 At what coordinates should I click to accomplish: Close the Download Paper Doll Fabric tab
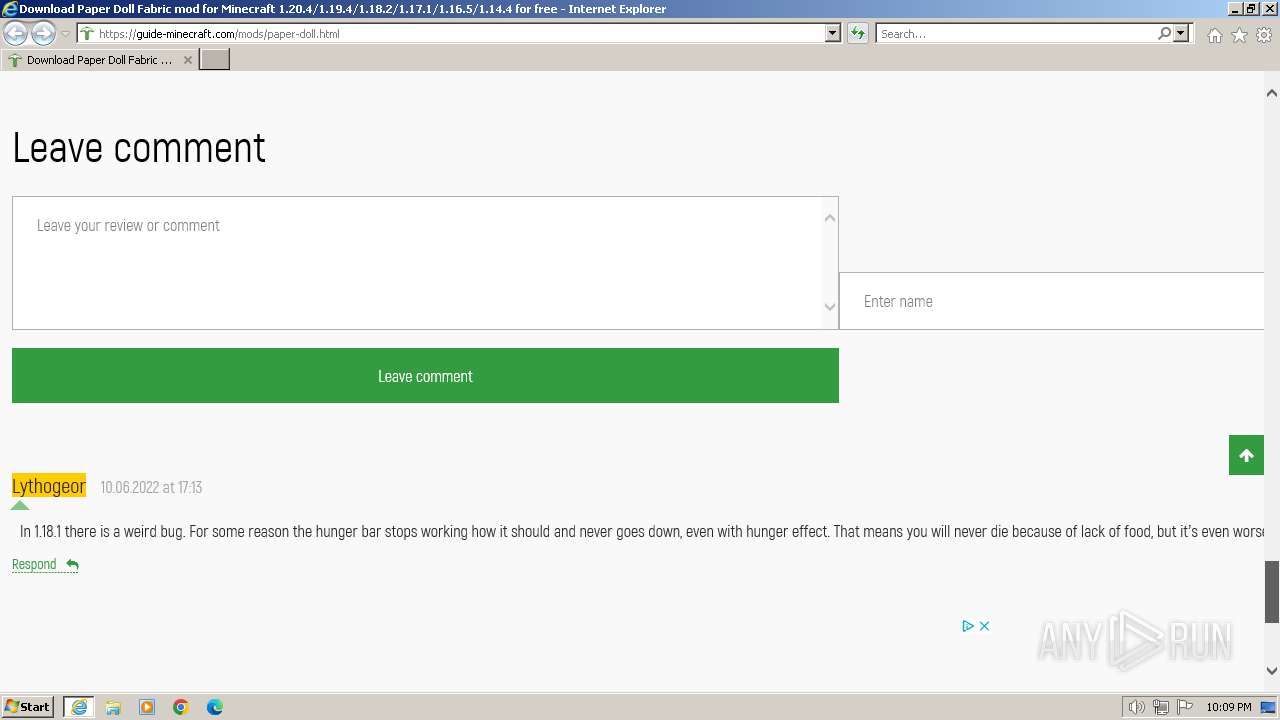[x=188, y=60]
